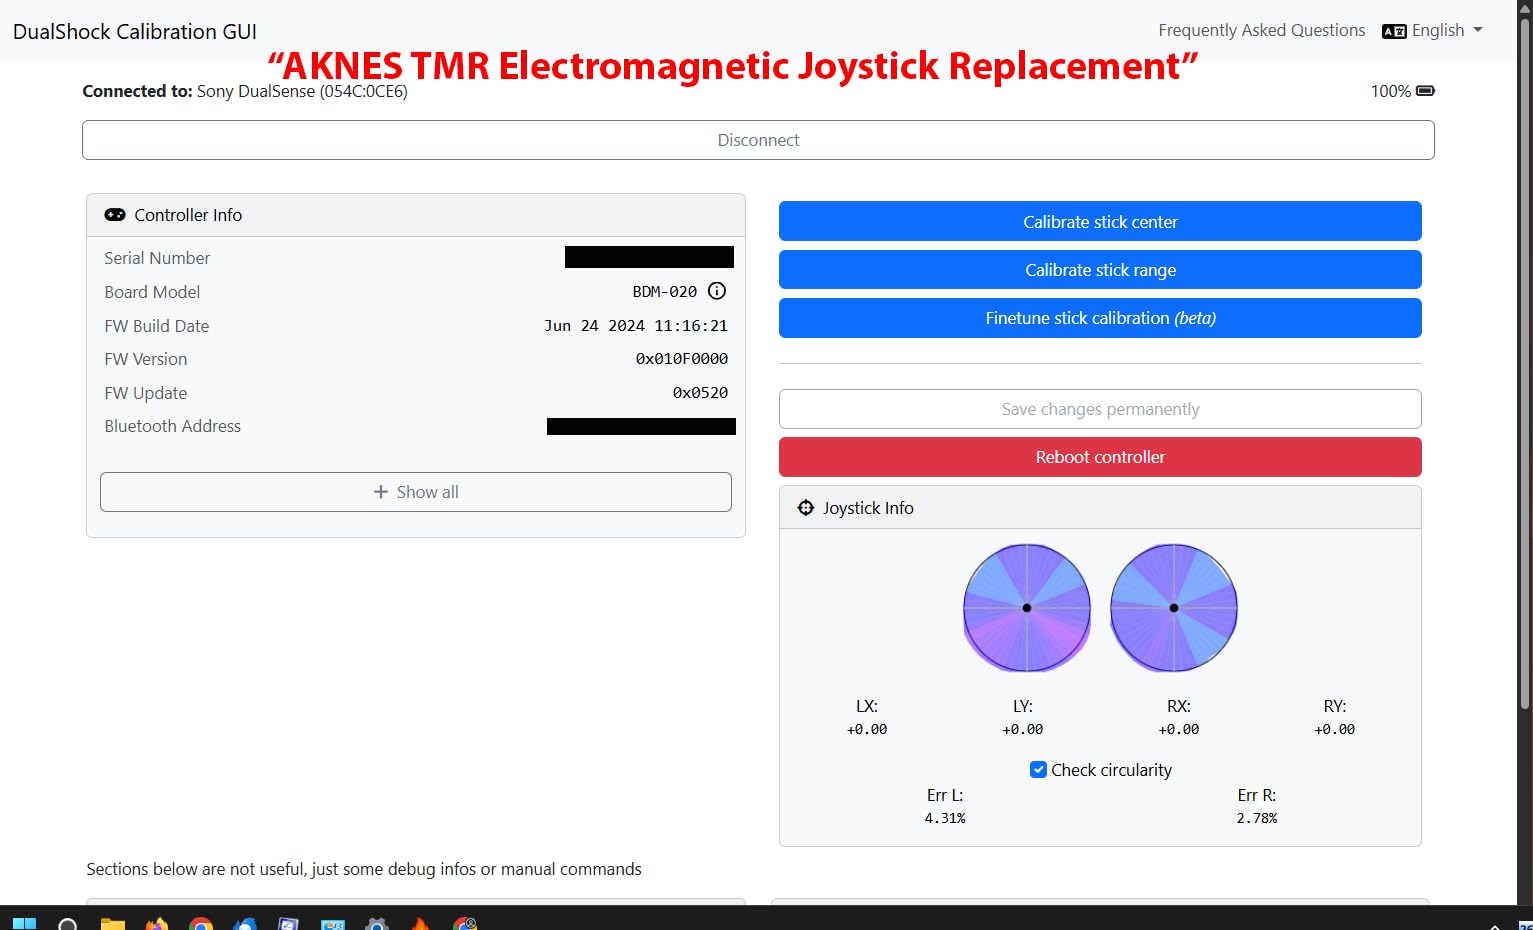Click the Board Model value BDM-020
This screenshot has width=1533, height=930.
[x=665, y=292]
